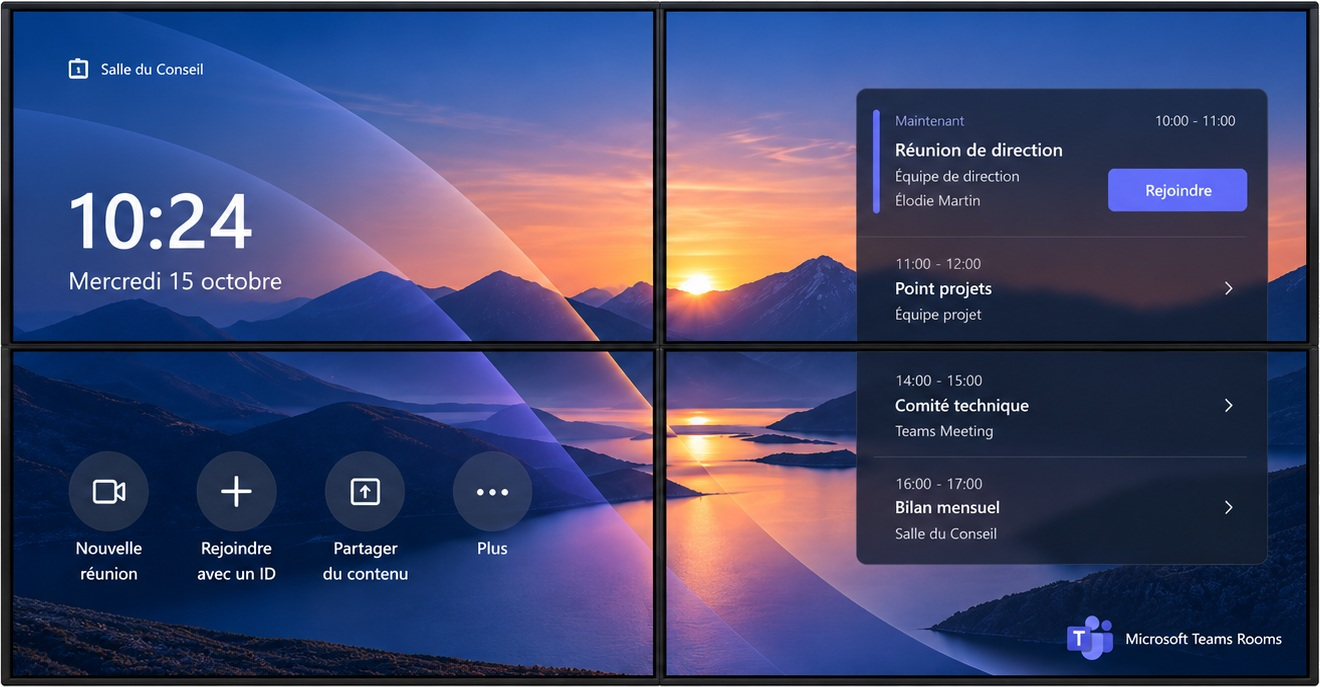
Task: Click the calendar icon beside Salle du Conseil
Action: [x=78, y=69]
